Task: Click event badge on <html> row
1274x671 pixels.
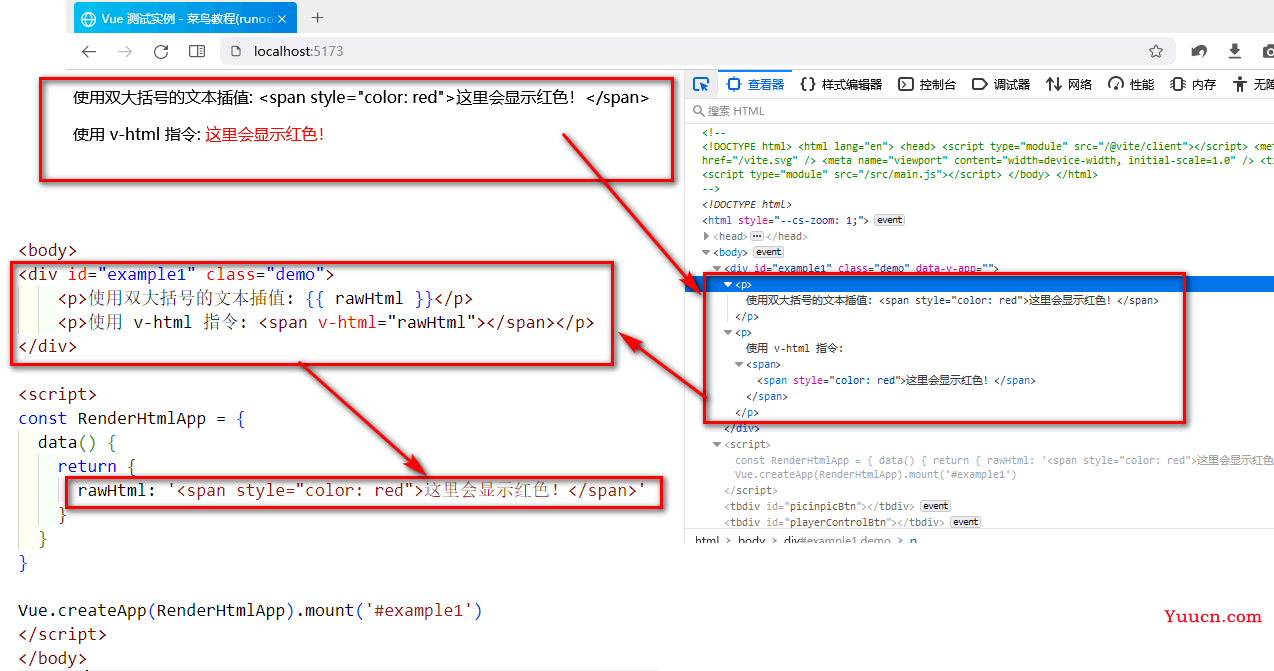Action: (x=889, y=220)
